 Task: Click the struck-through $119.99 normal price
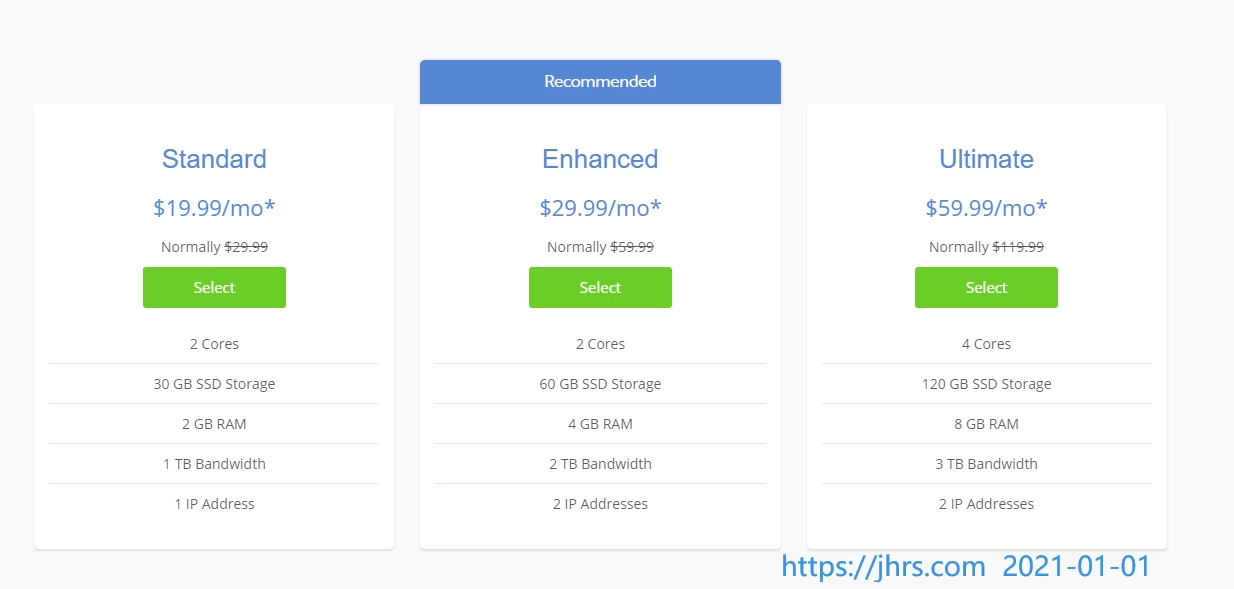[1018, 247]
